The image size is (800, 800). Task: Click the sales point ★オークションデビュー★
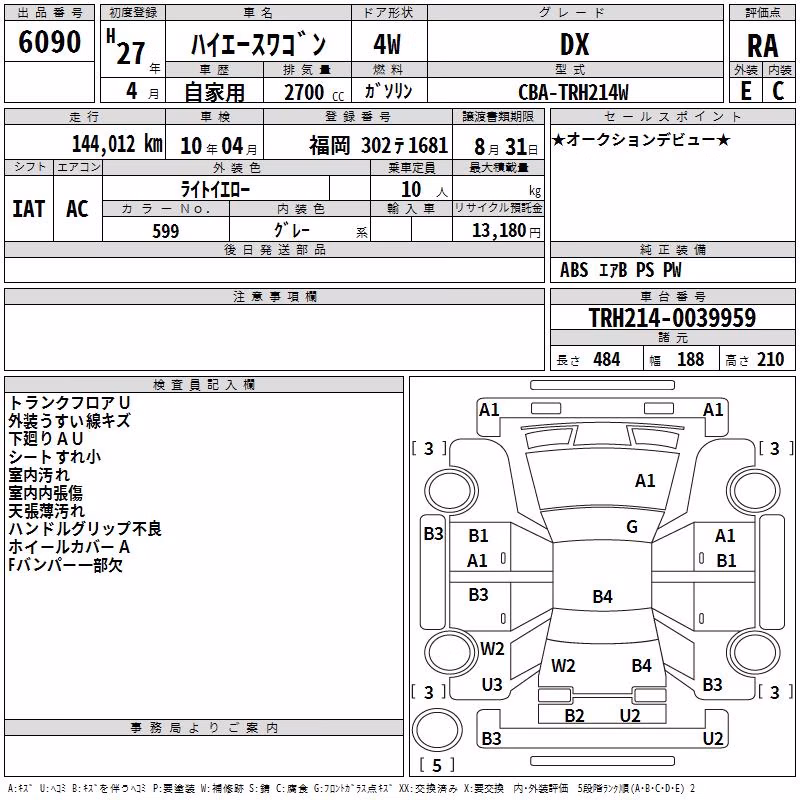coord(641,139)
